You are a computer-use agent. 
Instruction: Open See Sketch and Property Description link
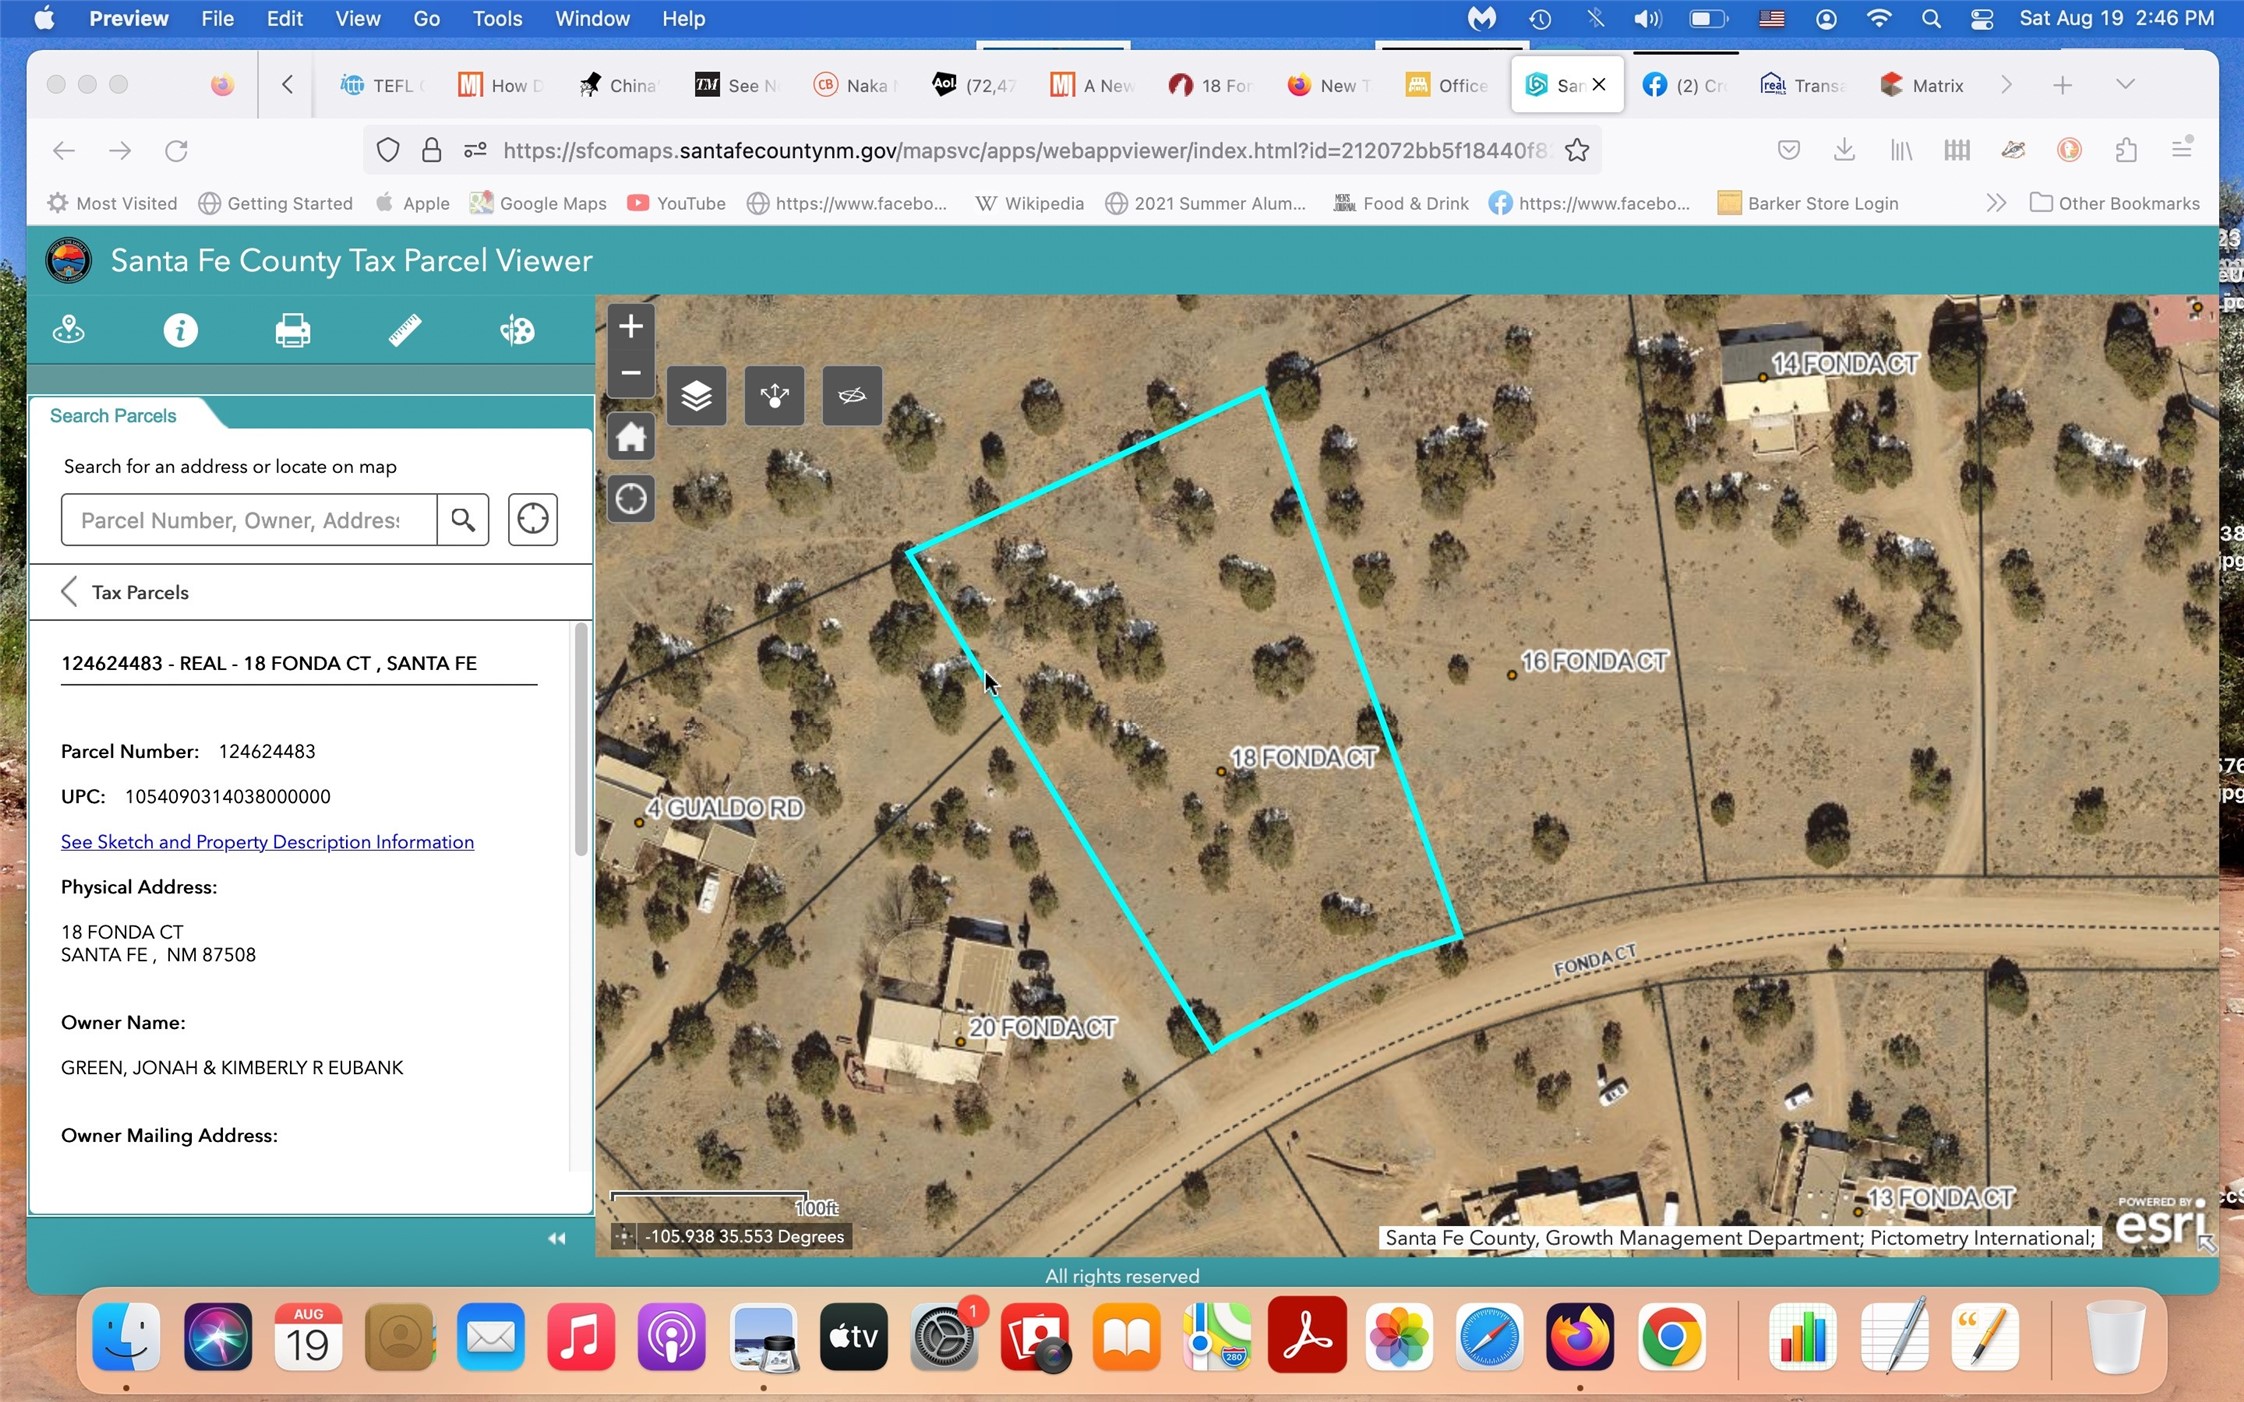click(x=267, y=842)
